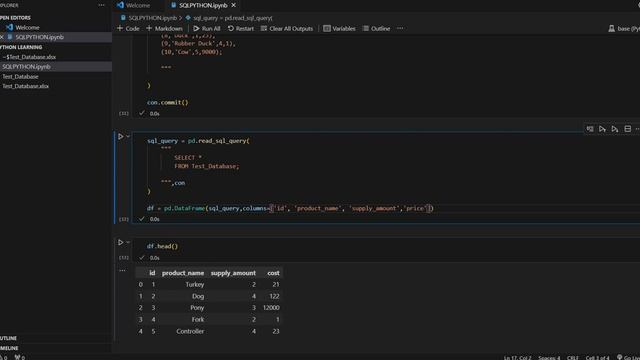The width and height of the screenshot is (640, 360).
Task: Close the SQLPYTHON.ipynb editor tab
Action: point(233,5)
